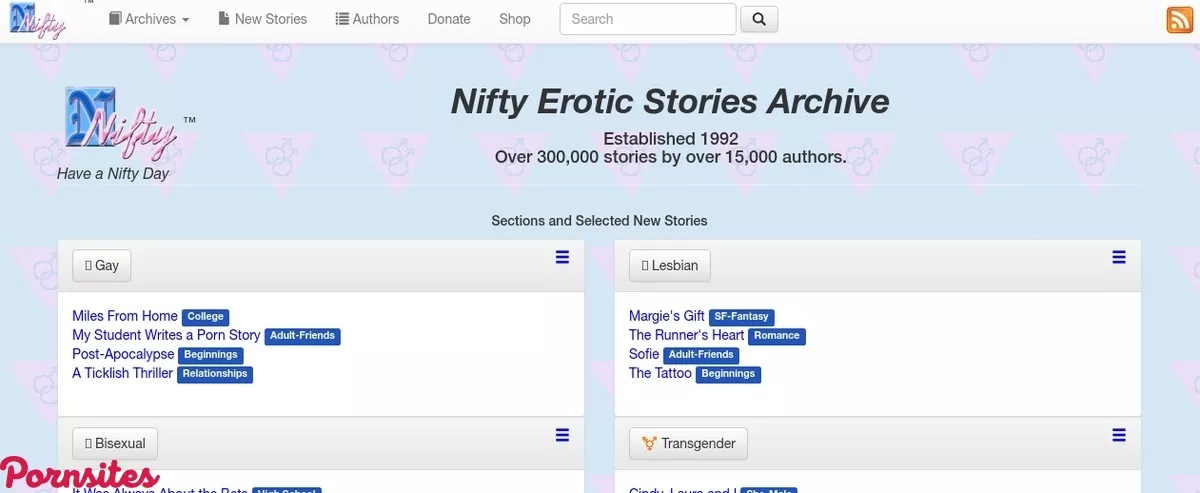Viewport: 1200px width, 493px height.
Task: Click the large Nifty logo in header
Action: [x=120, y=125]
